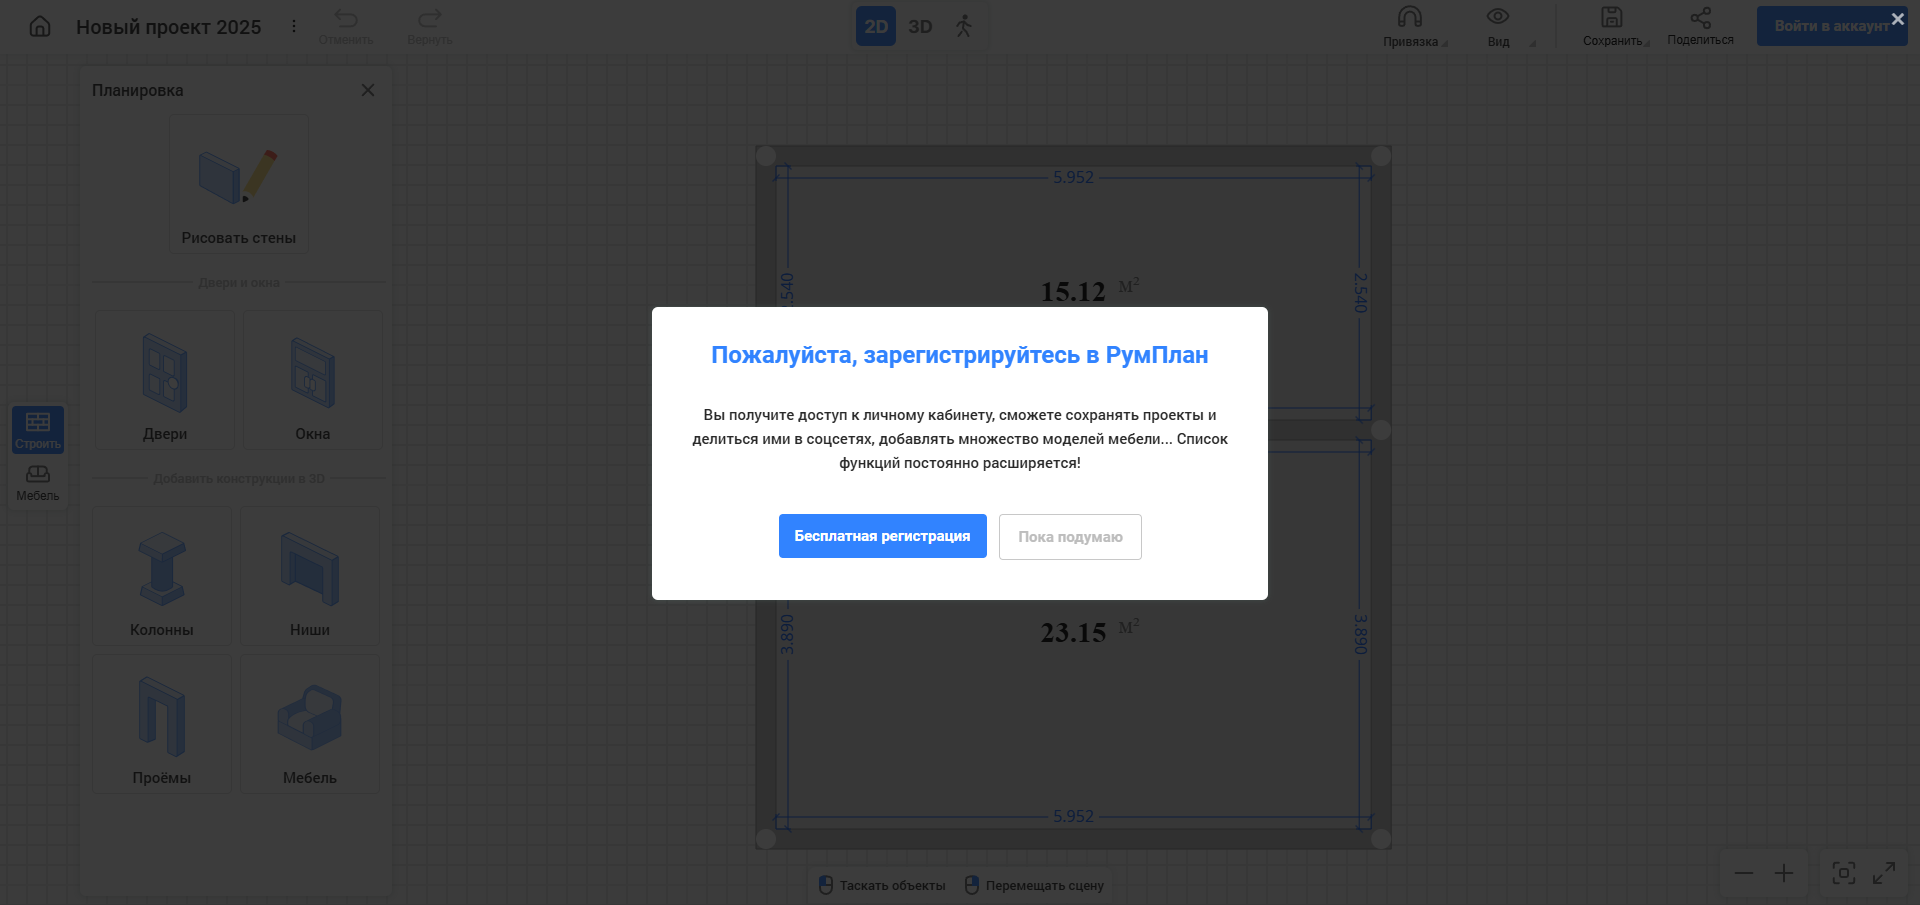Open the Окна category
This screenshot has height=905, width=1920.
(313, 380)
